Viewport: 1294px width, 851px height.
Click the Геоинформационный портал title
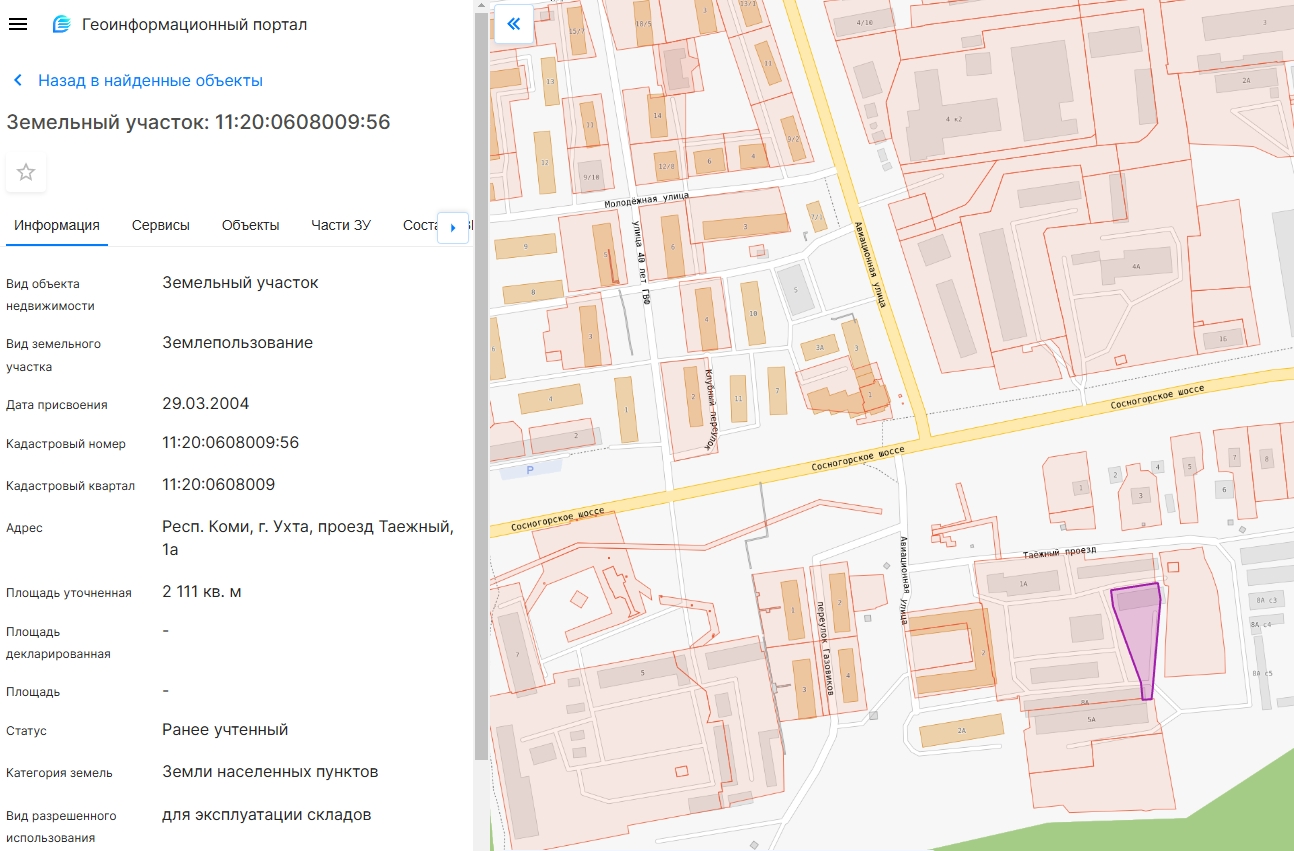click(x=194, y=24)
